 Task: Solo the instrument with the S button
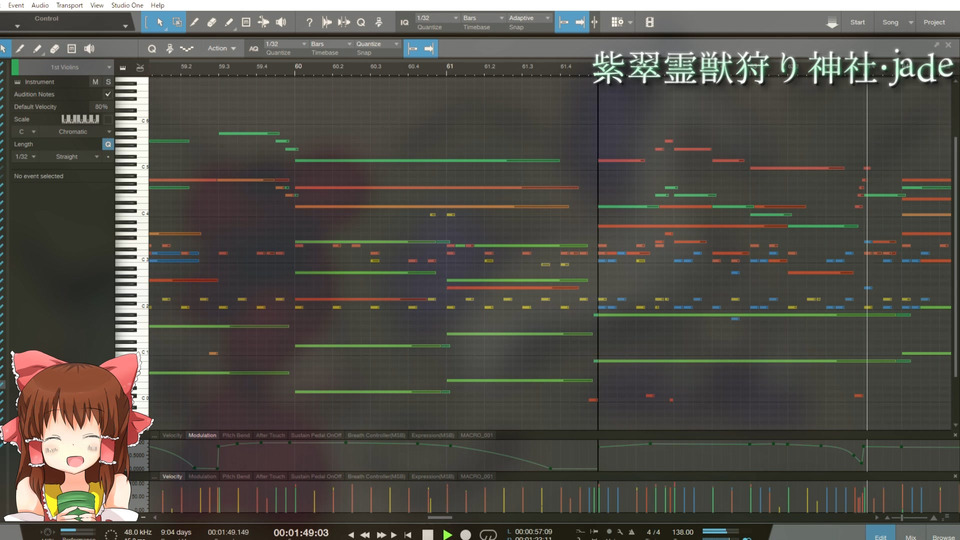coord(108,81)
